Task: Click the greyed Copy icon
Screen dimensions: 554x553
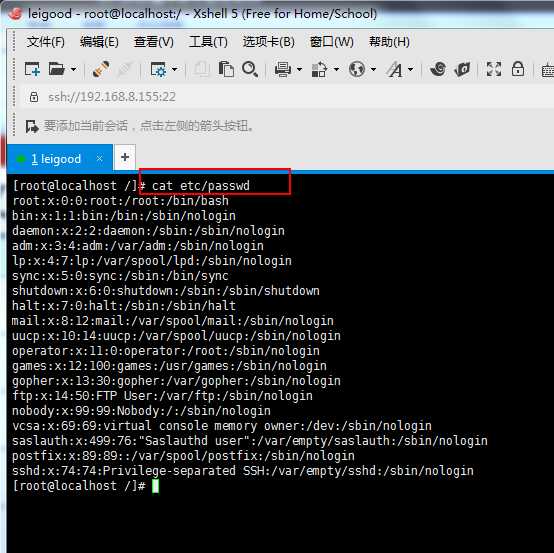Action: (202, 69)
